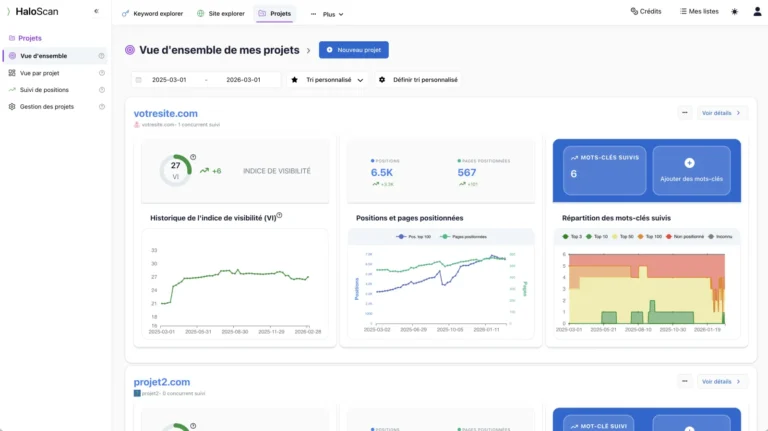Toggle Top 10 legend entry

(596, 237)
